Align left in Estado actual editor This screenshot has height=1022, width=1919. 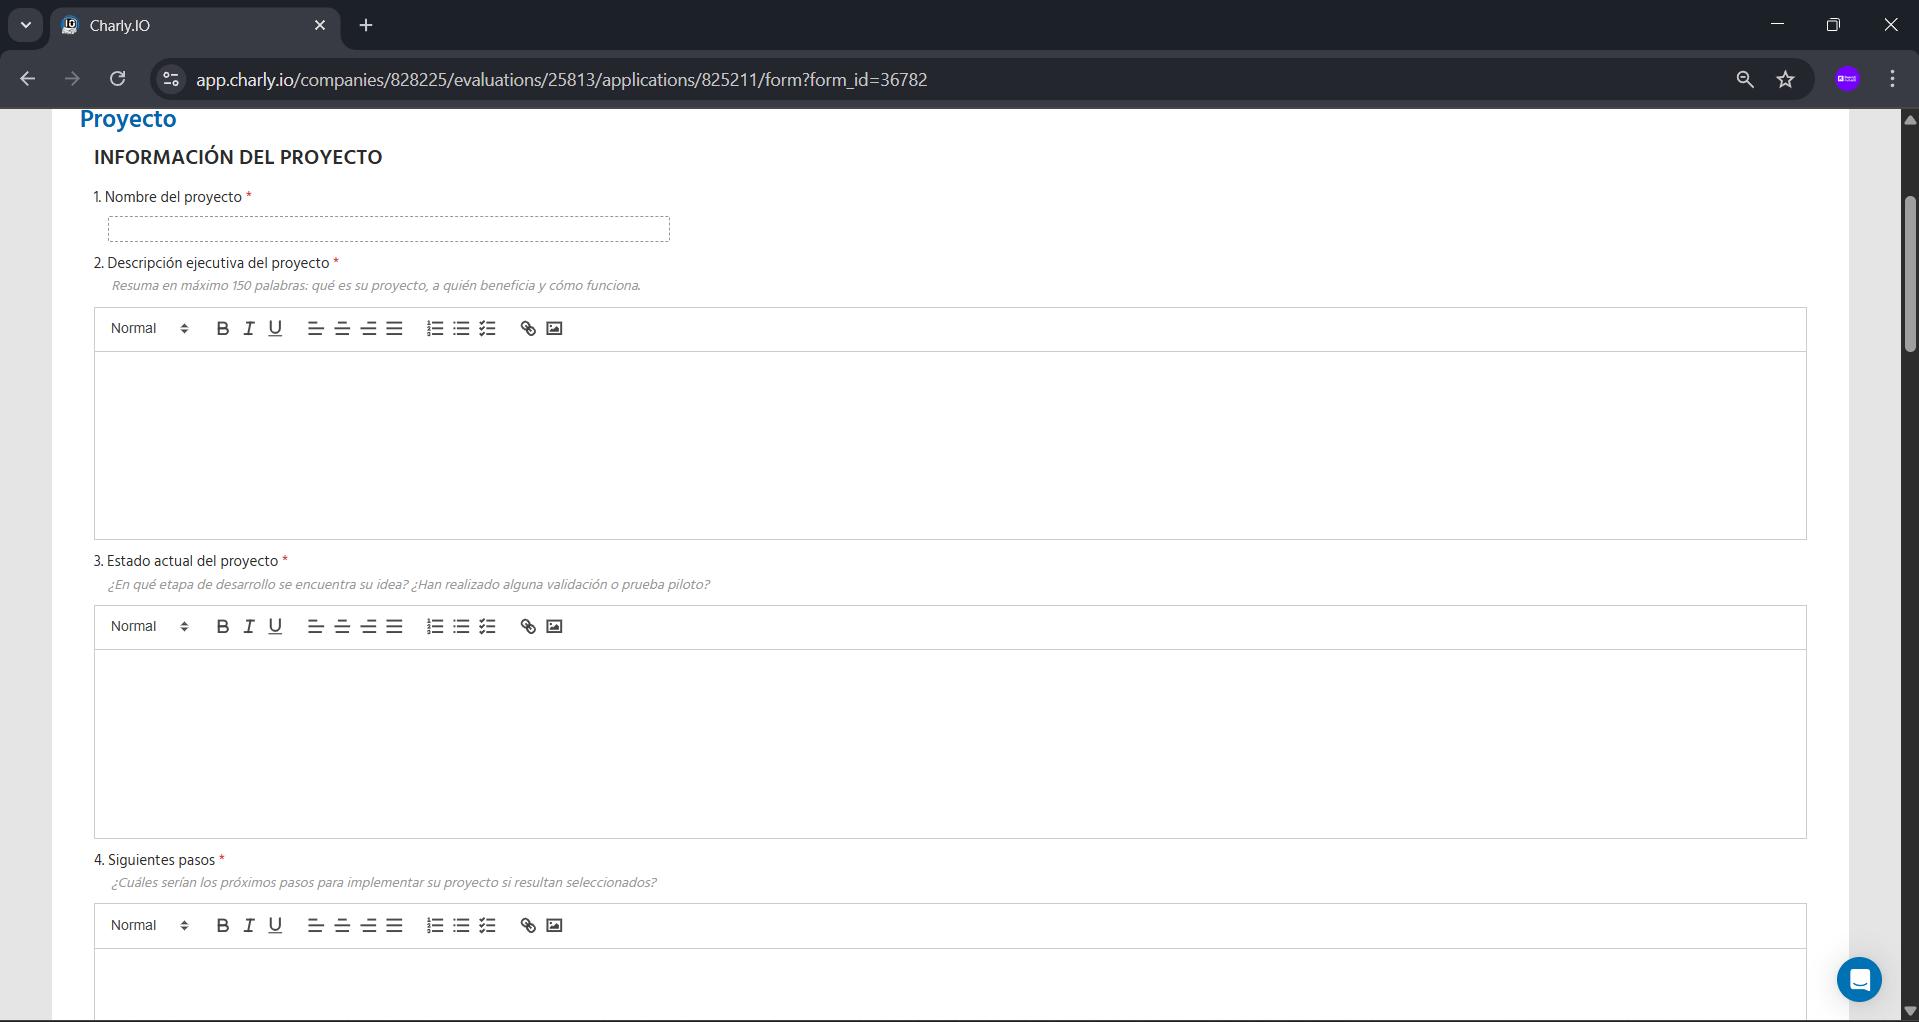[315, 626]
